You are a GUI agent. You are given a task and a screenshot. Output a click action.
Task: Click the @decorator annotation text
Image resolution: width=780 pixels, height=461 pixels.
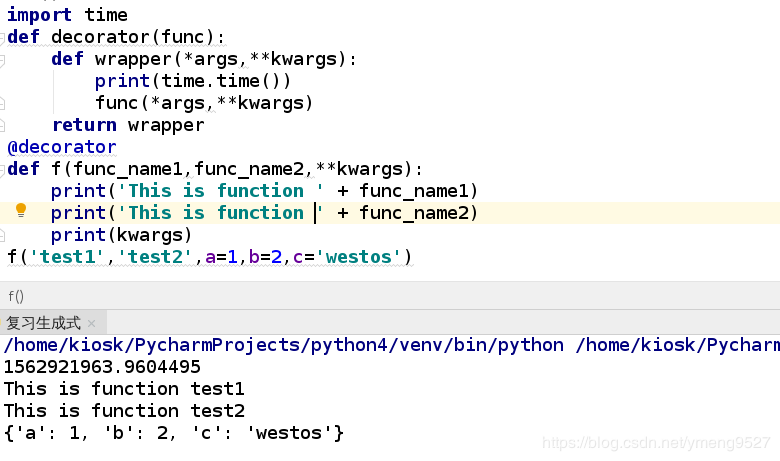click(62, 147)
